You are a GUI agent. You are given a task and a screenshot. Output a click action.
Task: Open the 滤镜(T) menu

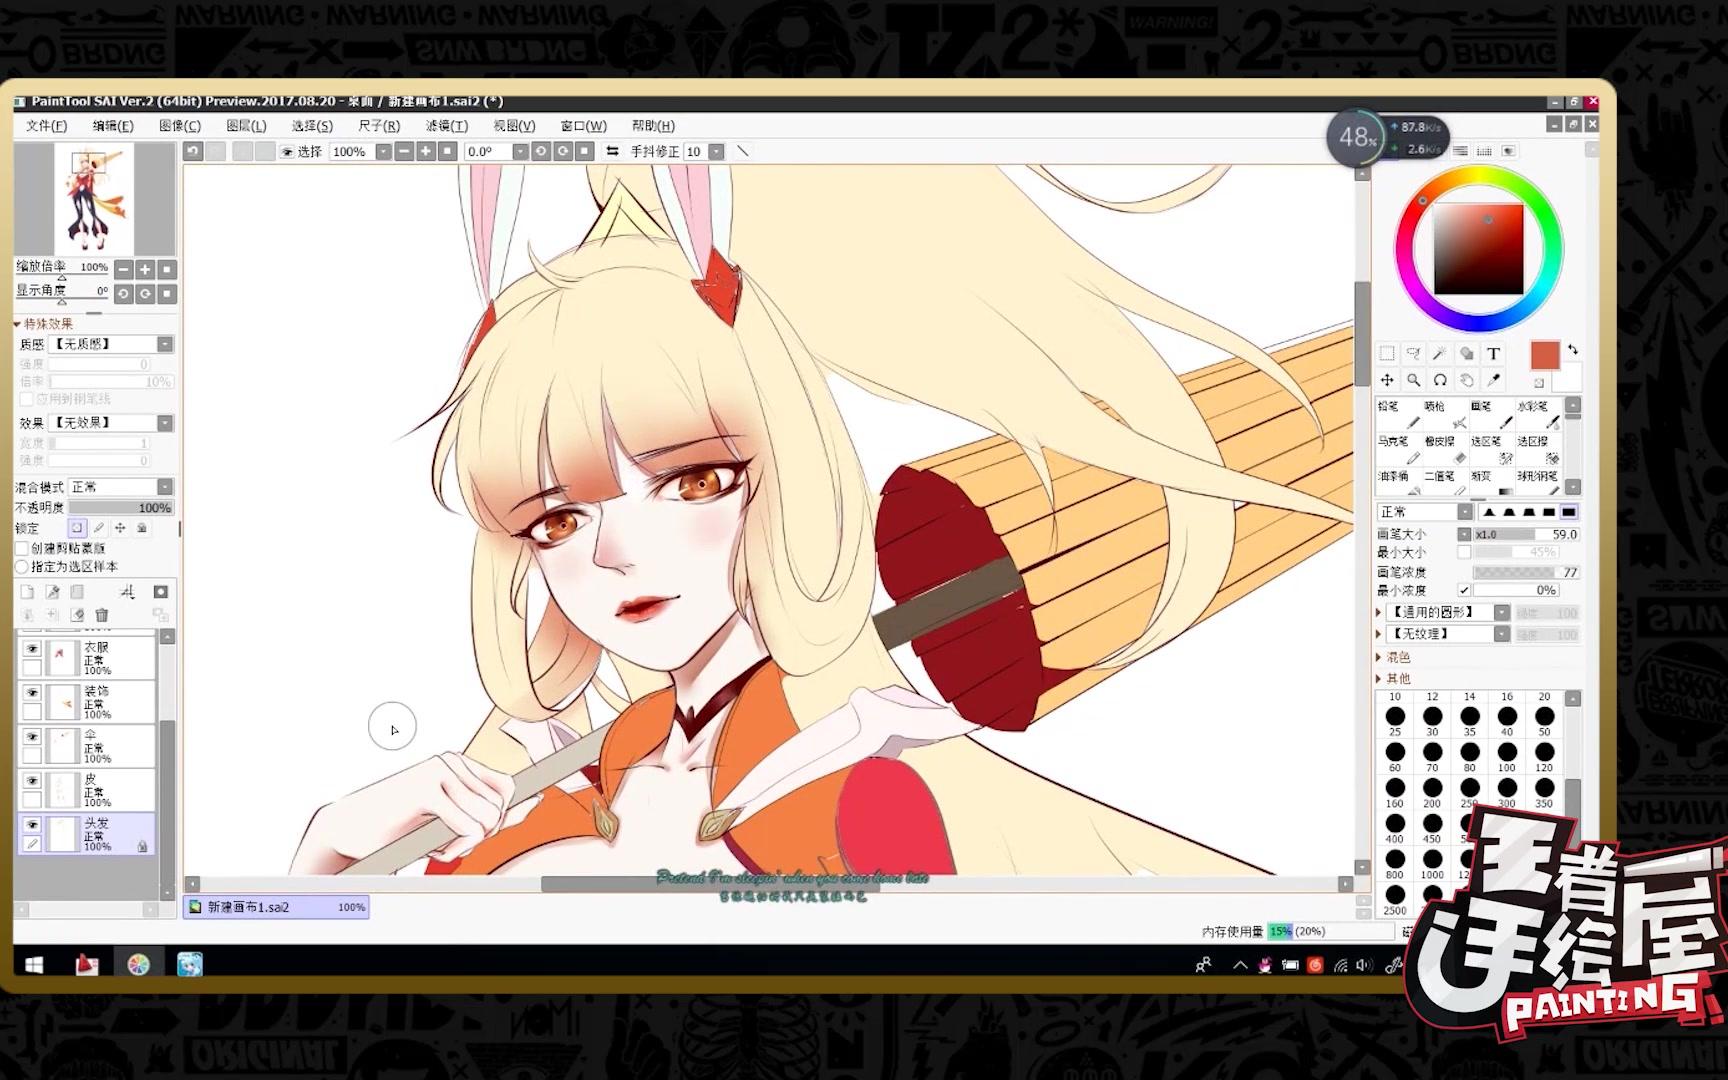[447, 126]
